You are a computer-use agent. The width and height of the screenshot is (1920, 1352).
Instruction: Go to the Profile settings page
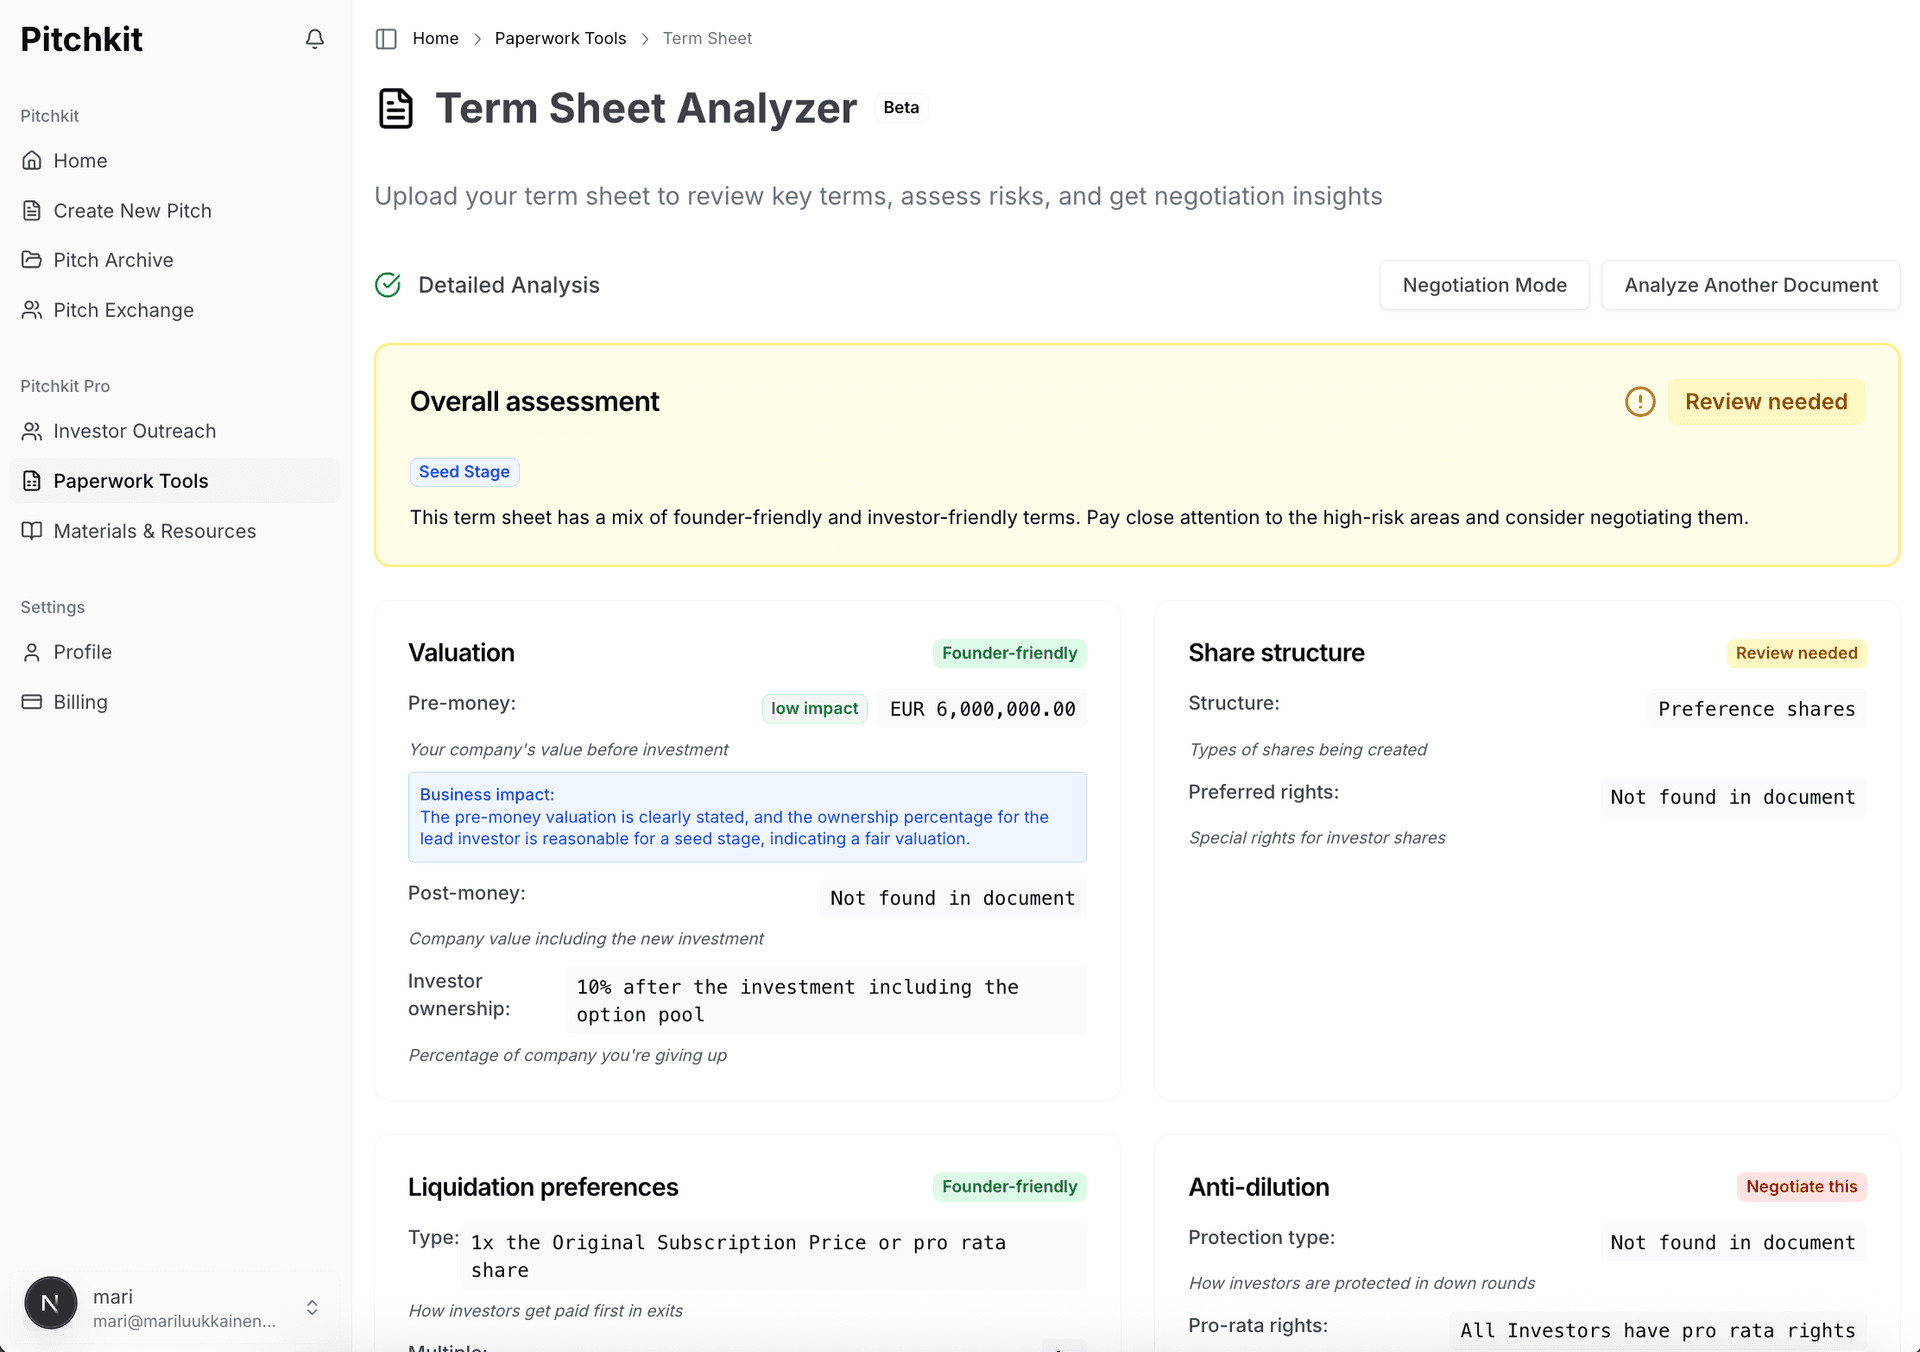tap(82, 652)
